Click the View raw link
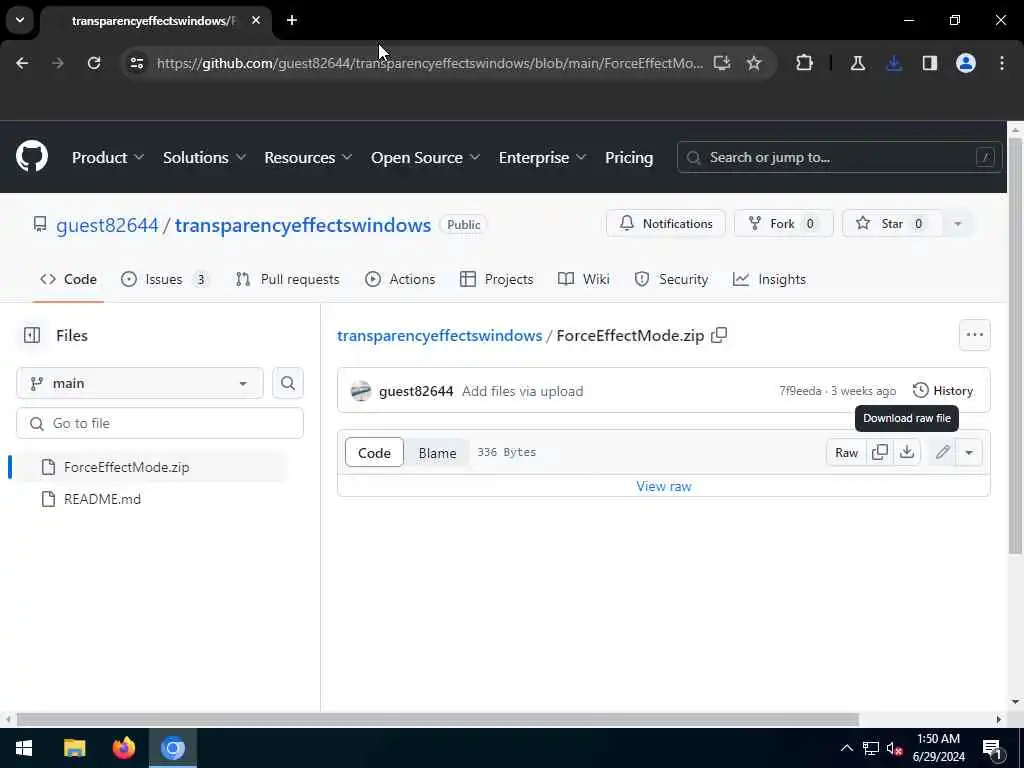Image resolution: width=1024 pixels, height=768 pixels. [664, 486]
